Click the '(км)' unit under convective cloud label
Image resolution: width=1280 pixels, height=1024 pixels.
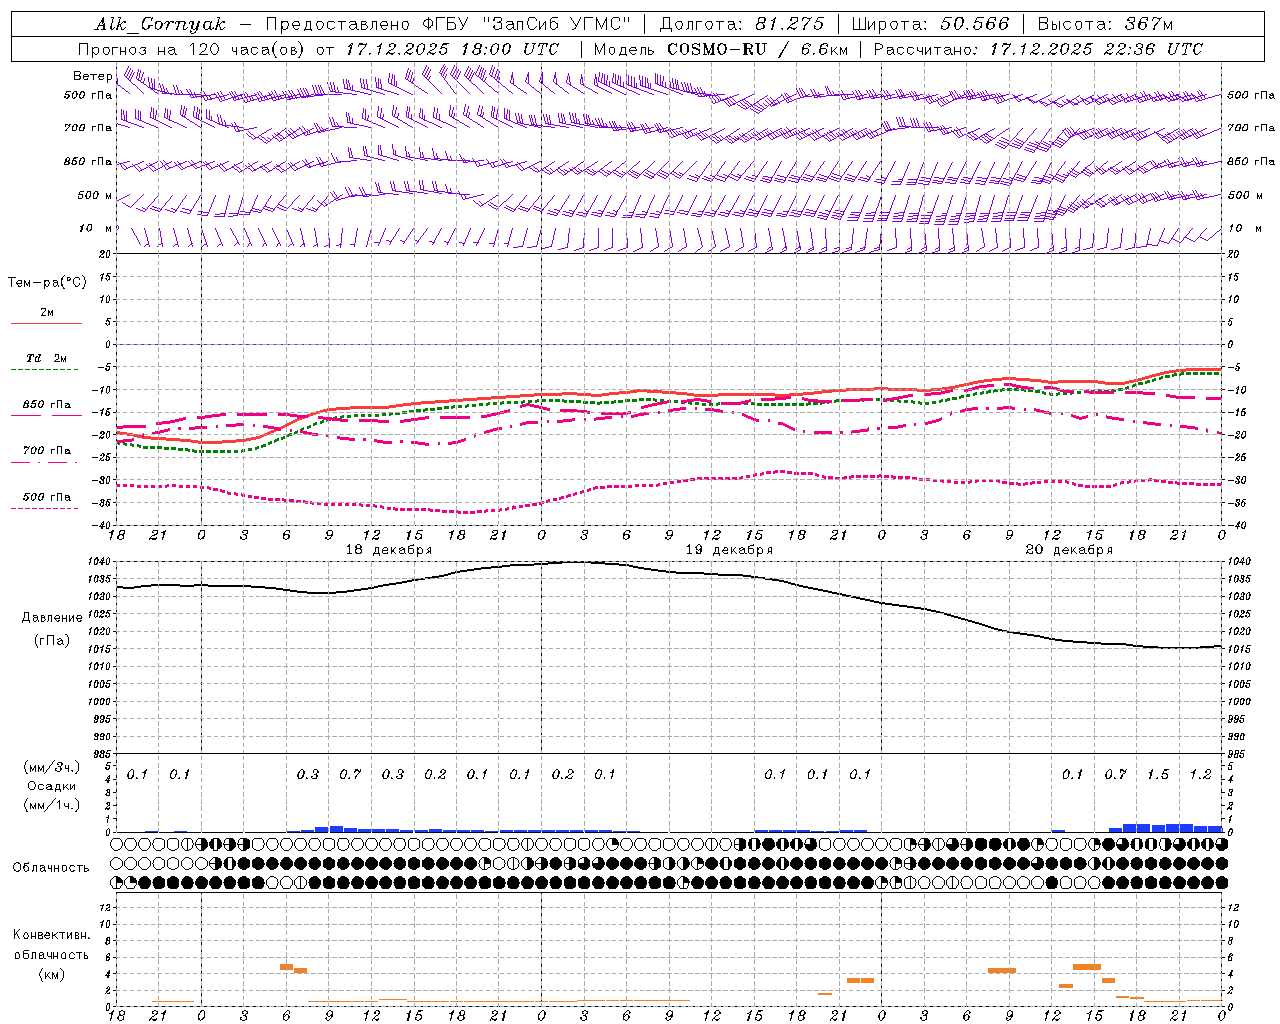(52, 974)
